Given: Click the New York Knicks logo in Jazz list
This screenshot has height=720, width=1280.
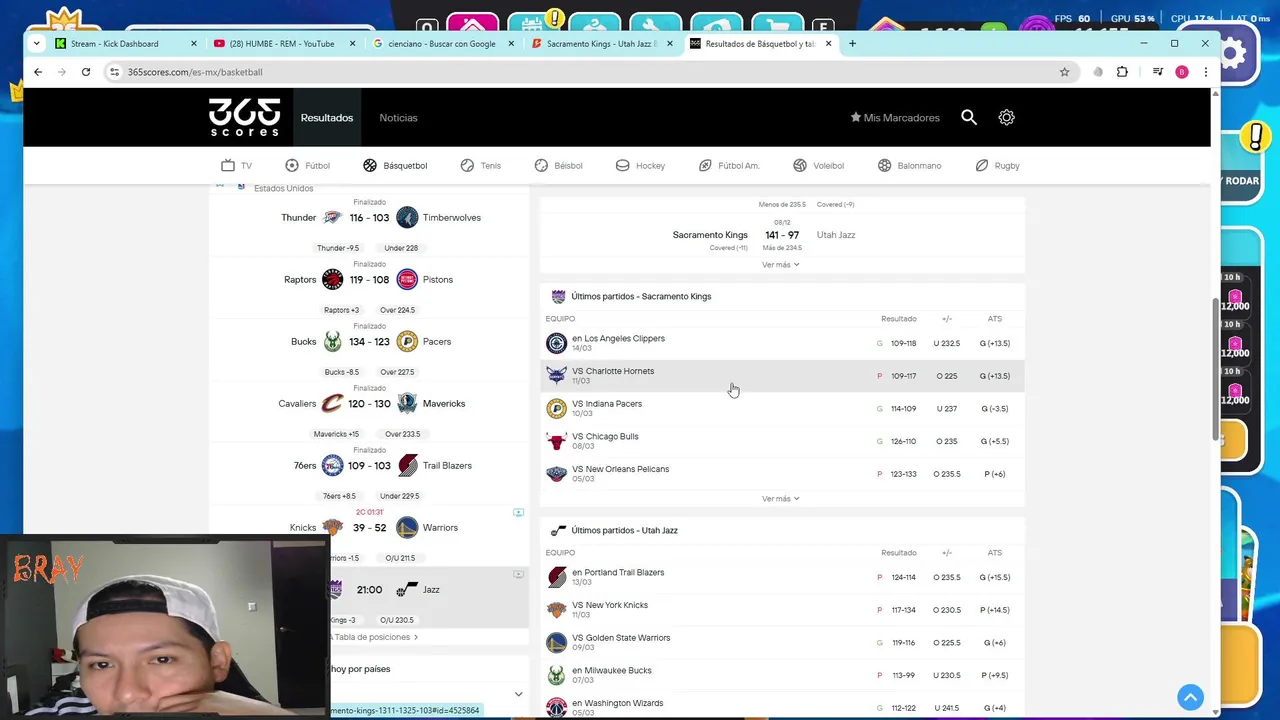Looking at the screenshot, I should pos(556,609).
